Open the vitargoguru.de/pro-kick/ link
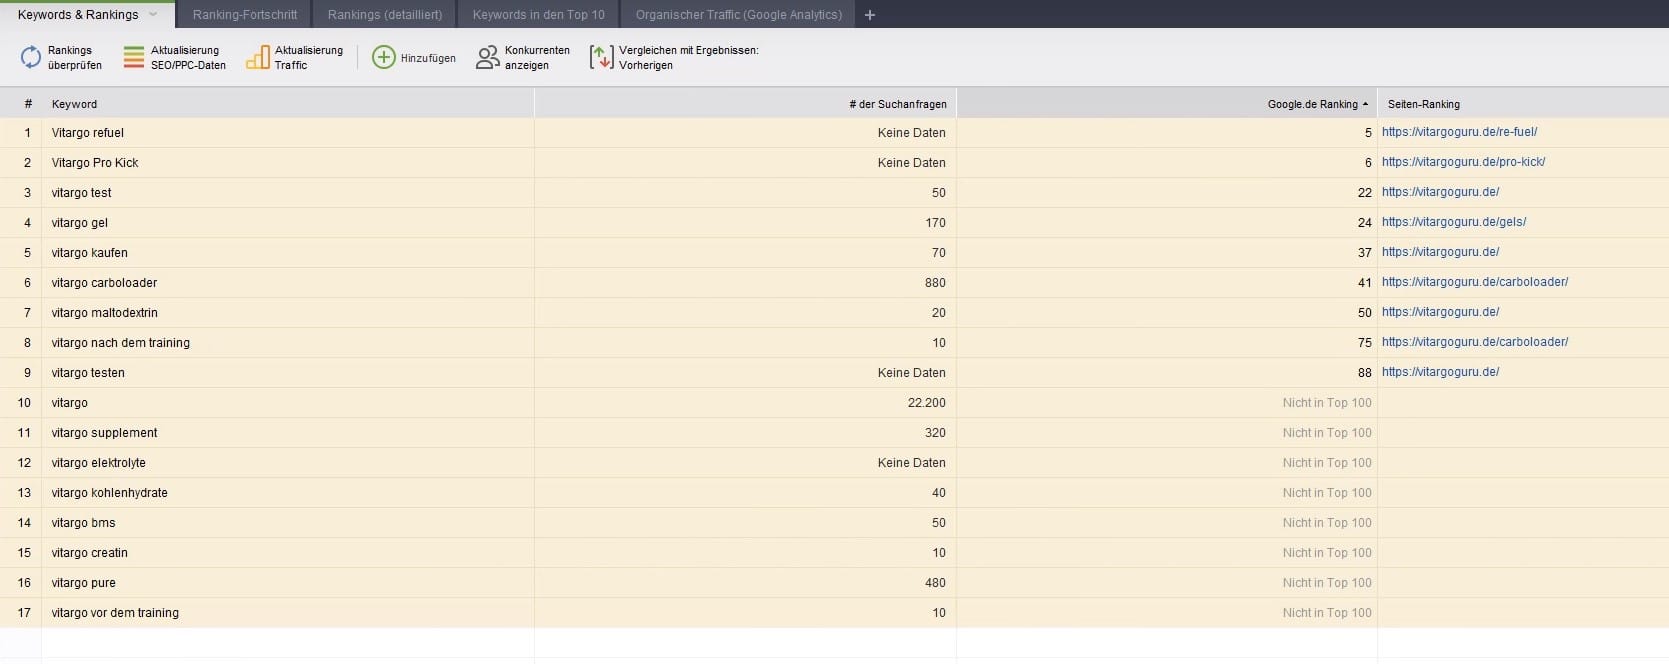This screenshot has width=1669, height=664. click(1463, 162)
